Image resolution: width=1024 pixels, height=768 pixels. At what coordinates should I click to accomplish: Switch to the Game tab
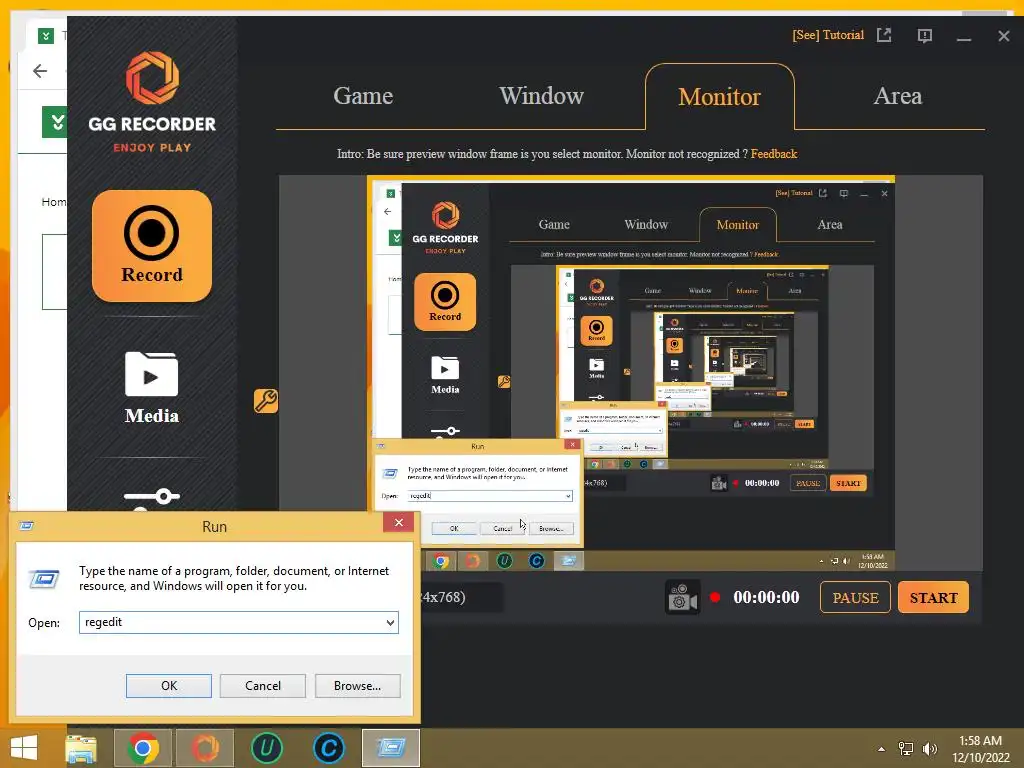click(363, 96)
